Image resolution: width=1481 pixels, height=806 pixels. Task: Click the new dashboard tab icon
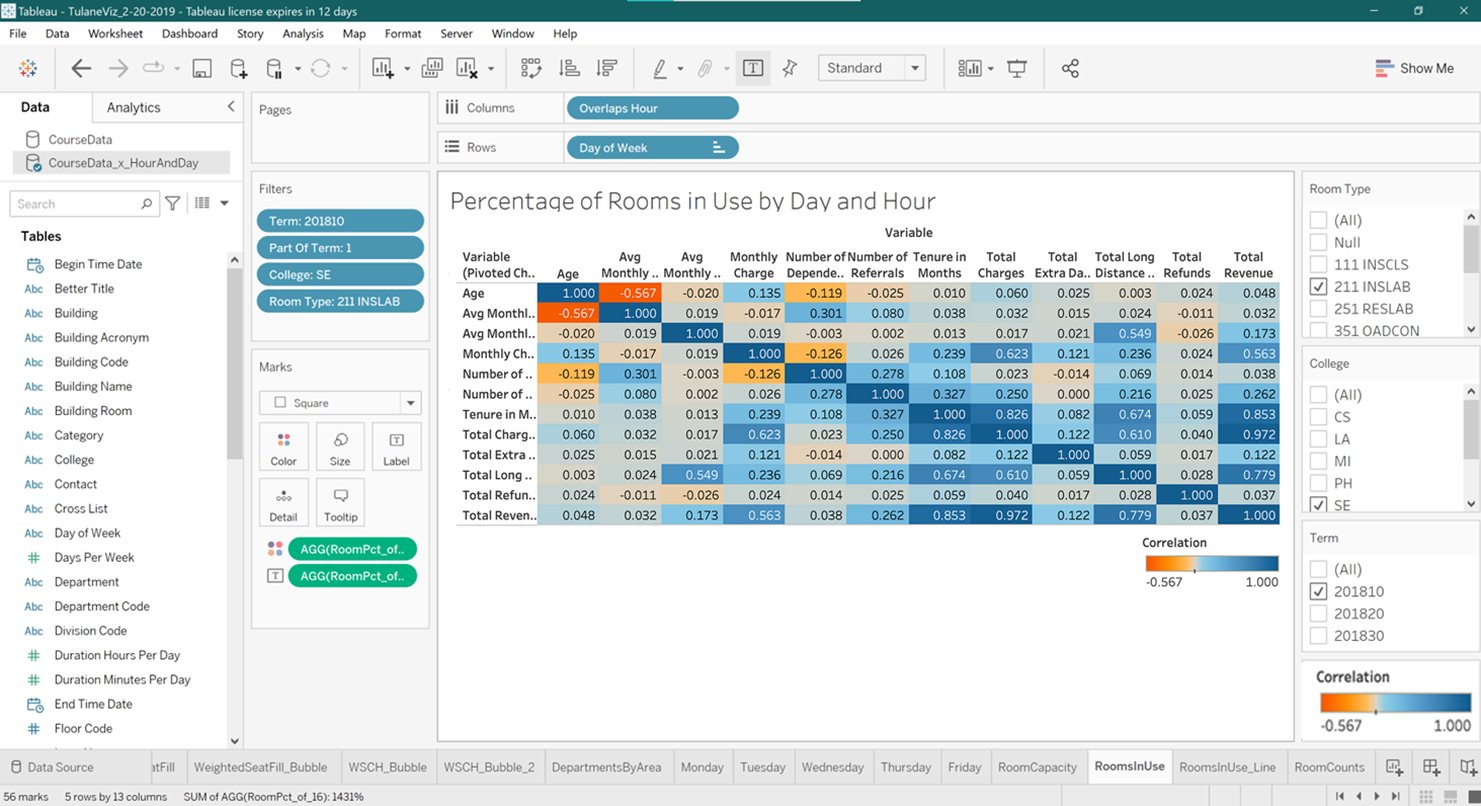click(x=1431, y=767)
